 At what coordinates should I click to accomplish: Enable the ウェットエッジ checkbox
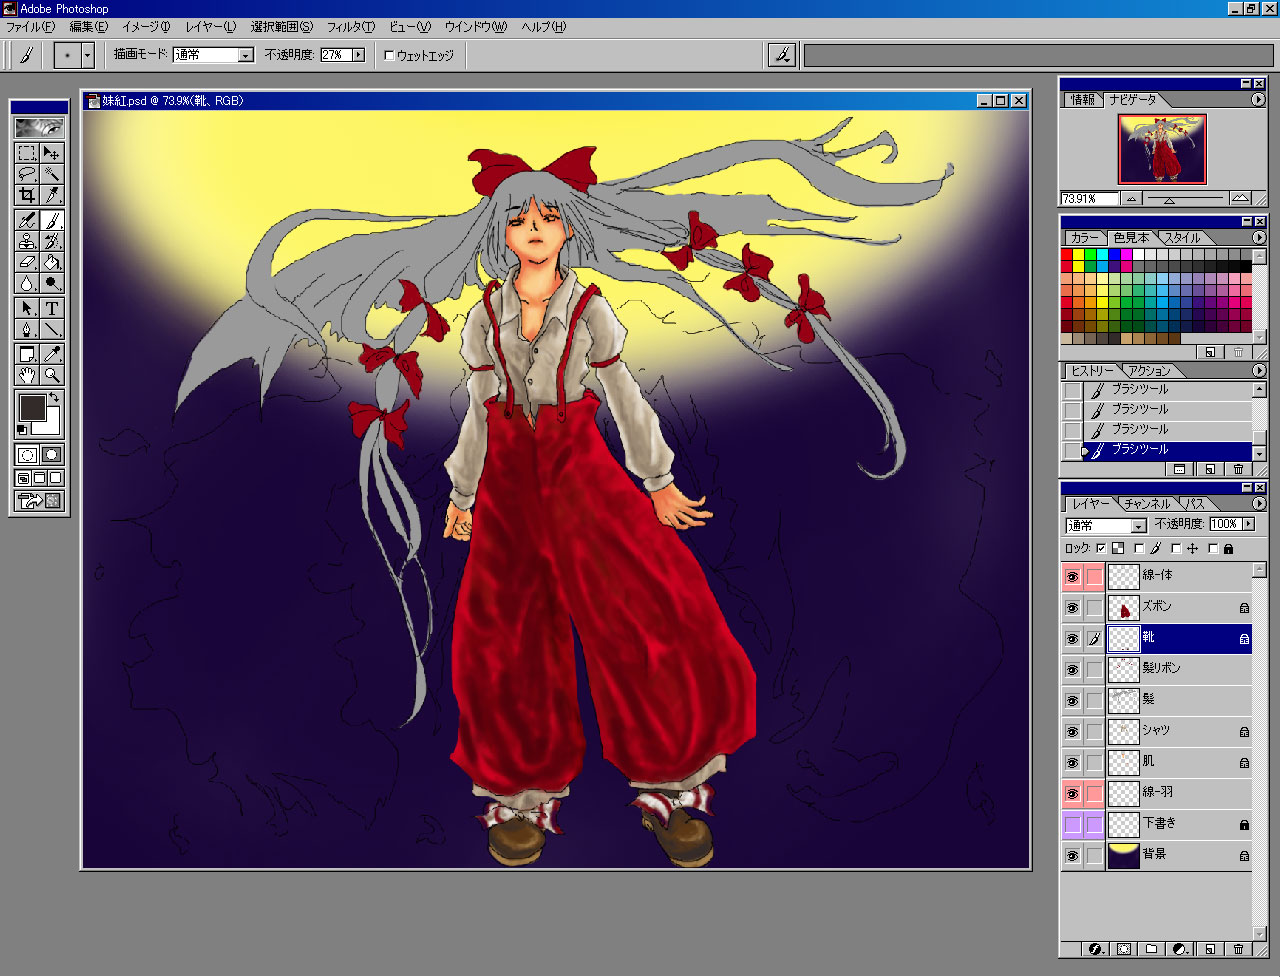[390, 56]
